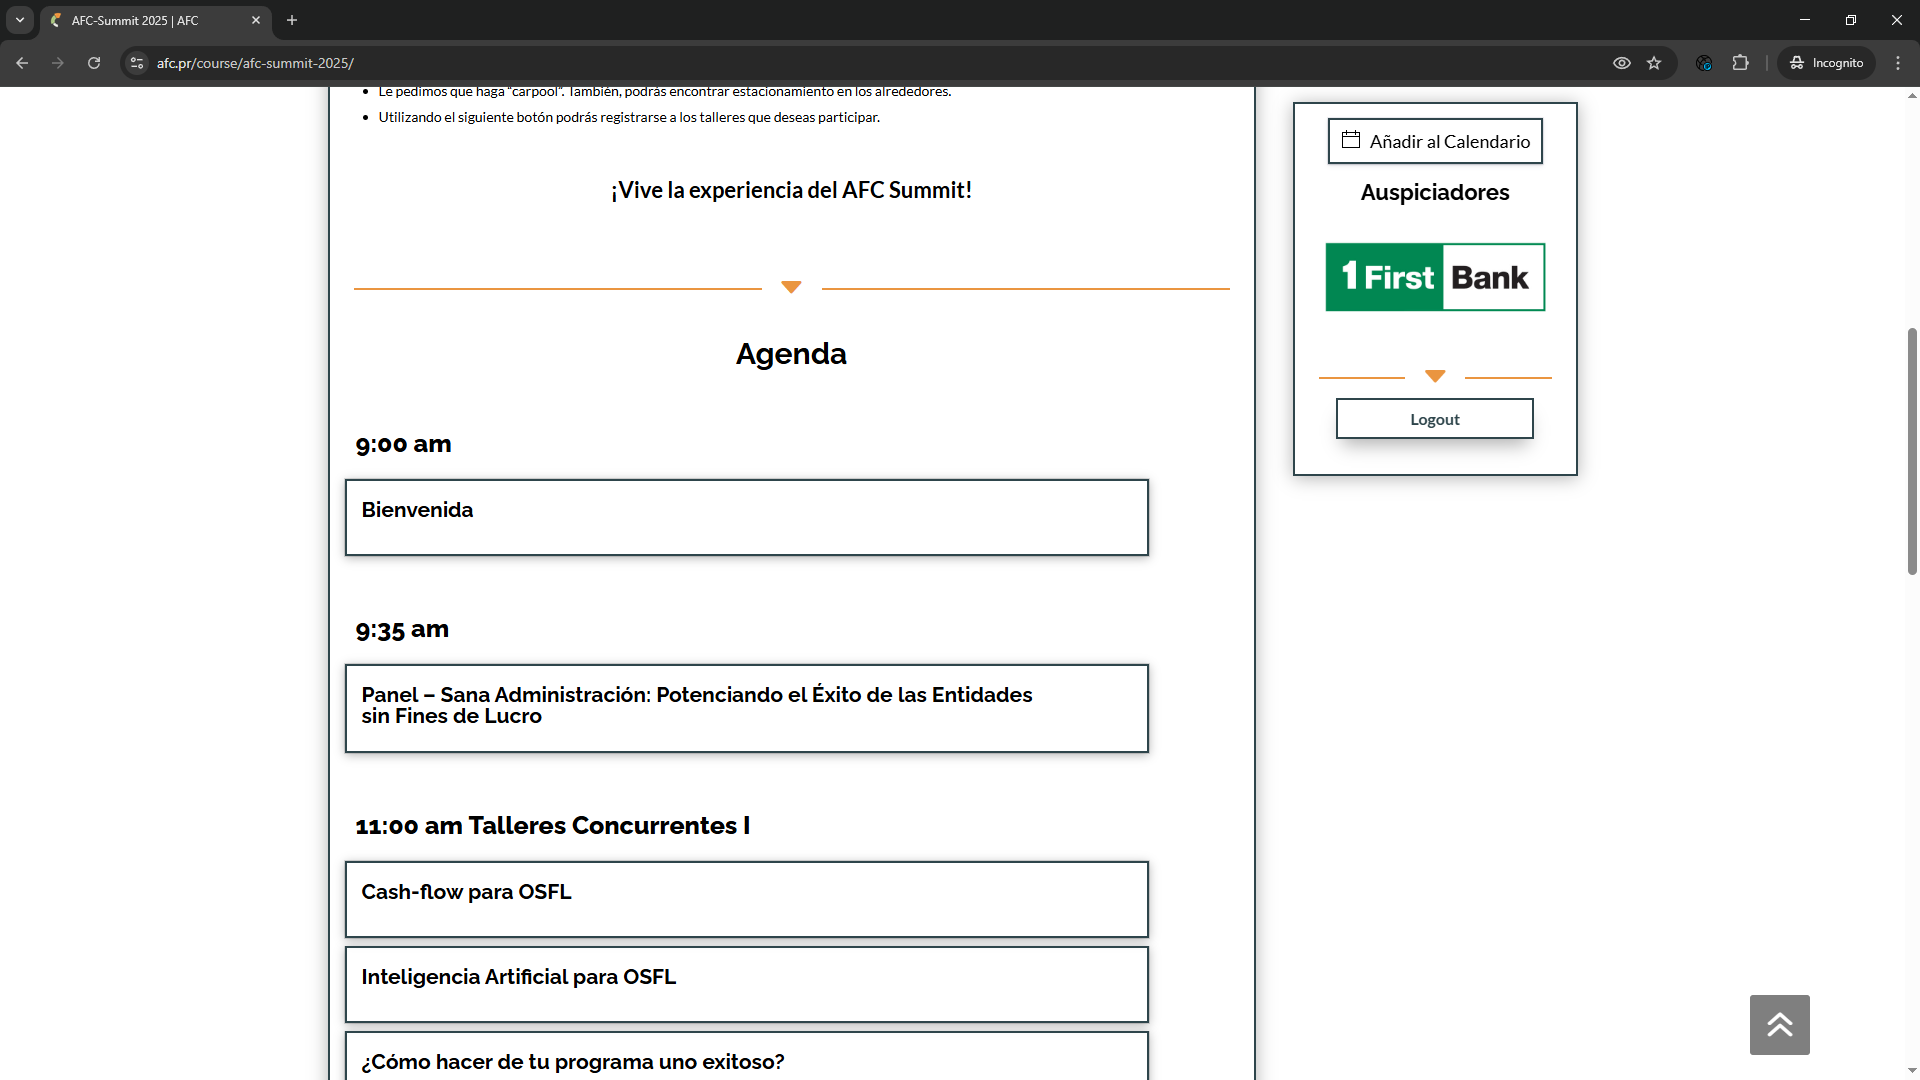Click the browser reload icon
1920x1080 pixels.
coord(94,63)
